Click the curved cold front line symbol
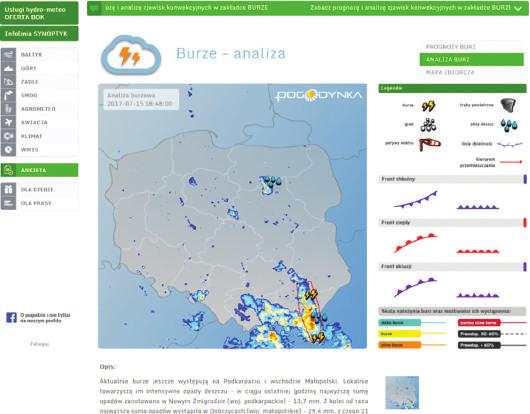 point(416,199)
